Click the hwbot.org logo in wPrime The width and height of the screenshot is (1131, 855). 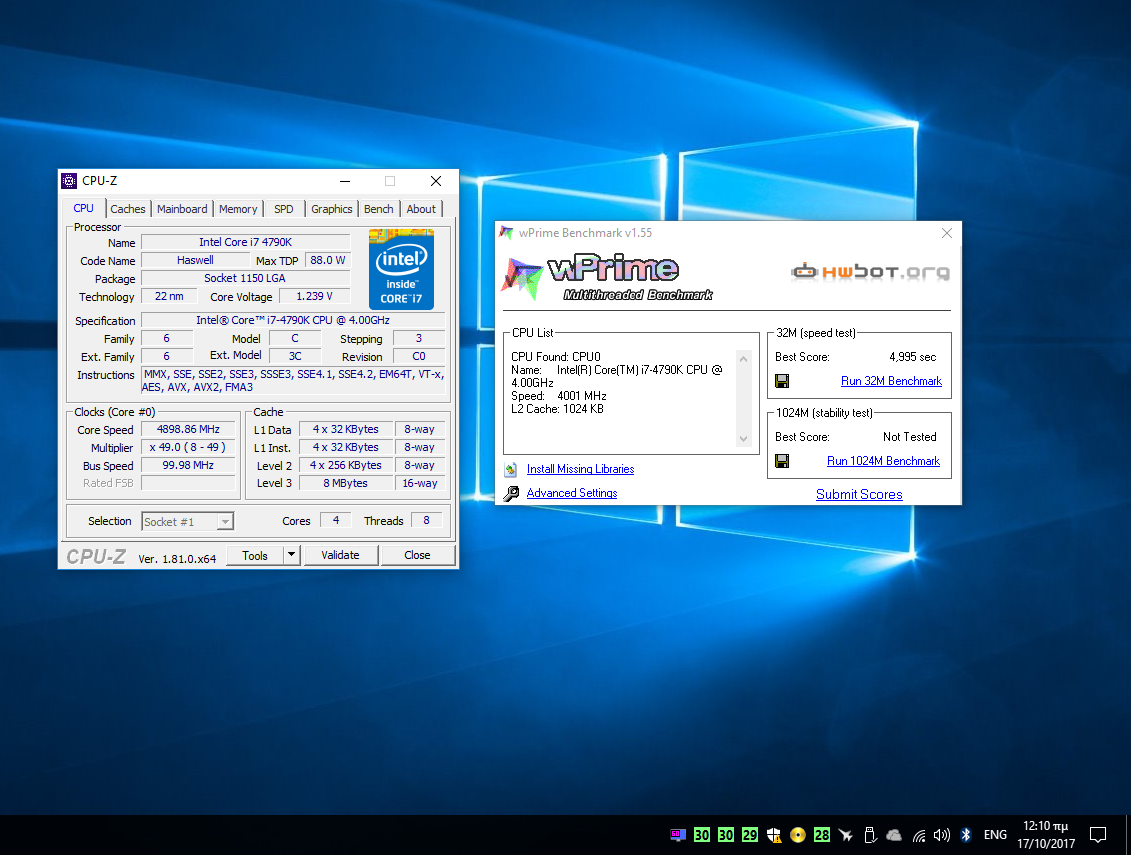click(x=871, y=271)
